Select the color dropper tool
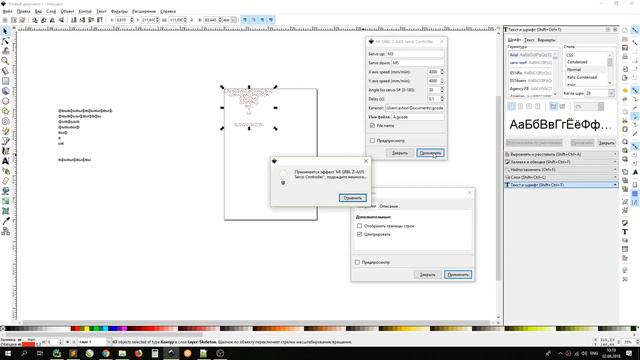Image resolution: width=640 pixels, height=360 pixels. click(5, 221)
